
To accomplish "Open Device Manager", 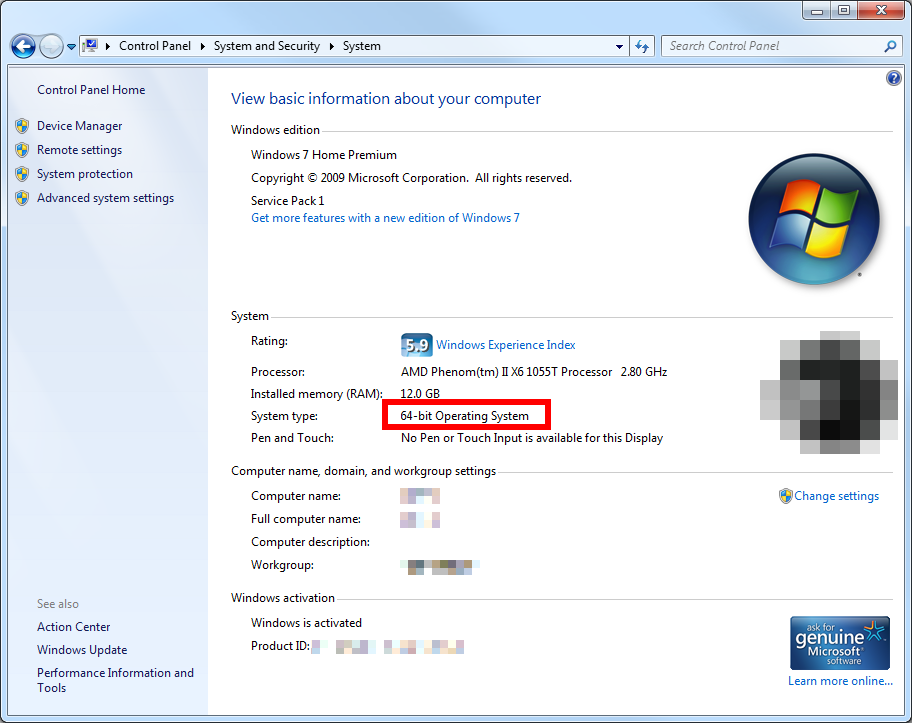I will (80, 126).
